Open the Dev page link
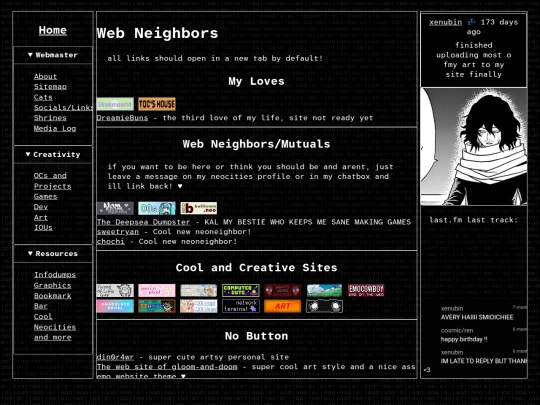 (x=41, y=207)
